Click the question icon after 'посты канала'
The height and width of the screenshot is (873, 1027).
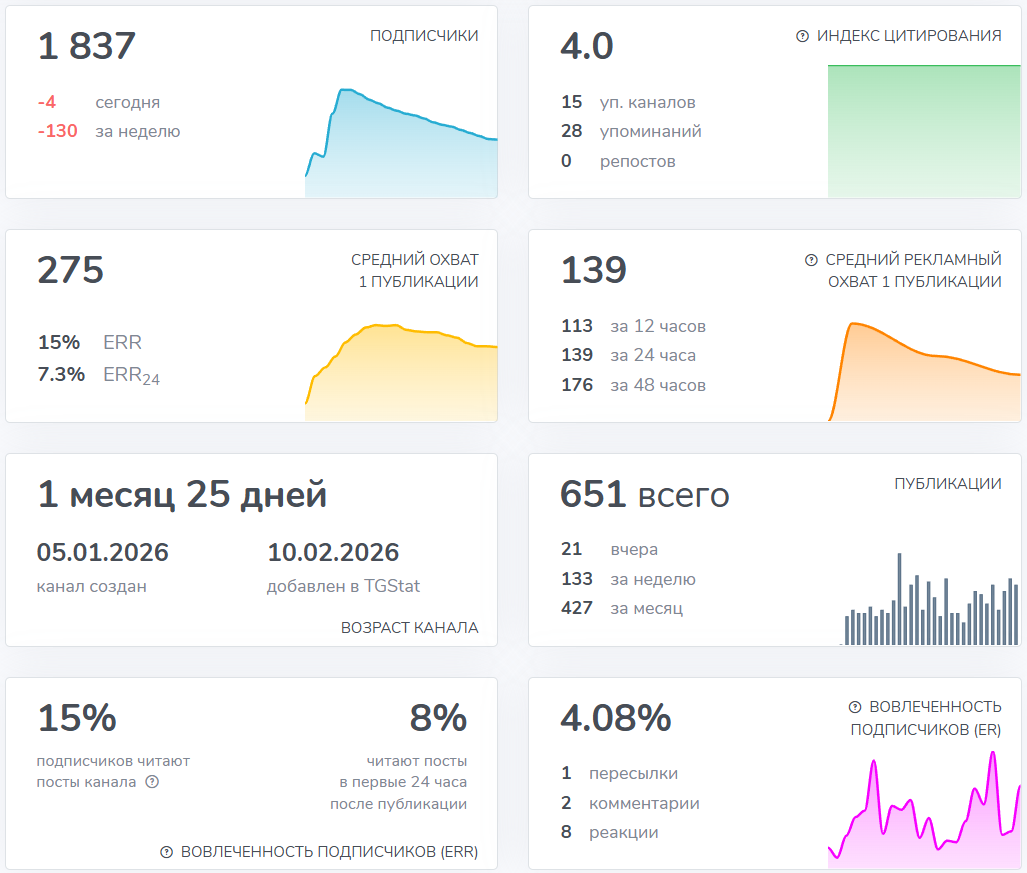[x=152, y=782]
